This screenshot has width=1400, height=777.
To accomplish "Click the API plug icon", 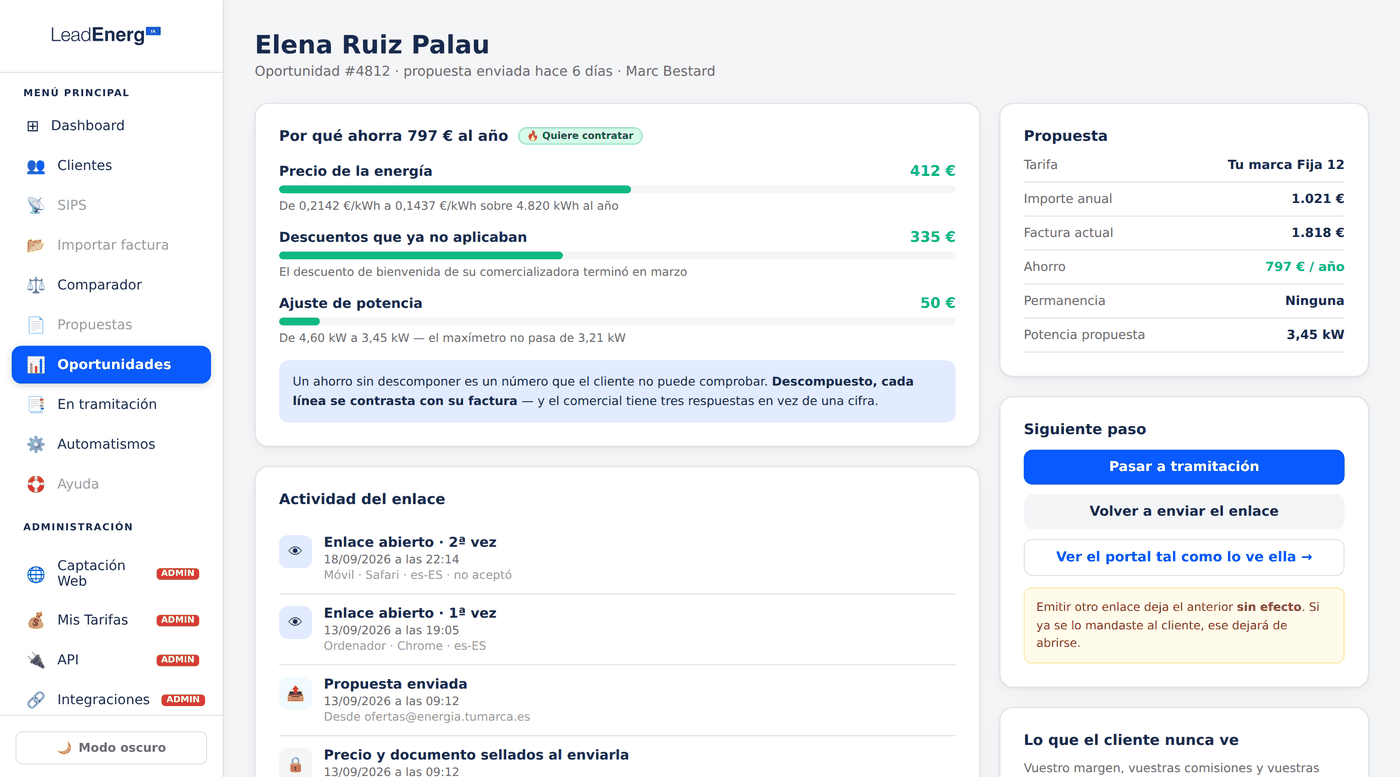I will (36, 660).
